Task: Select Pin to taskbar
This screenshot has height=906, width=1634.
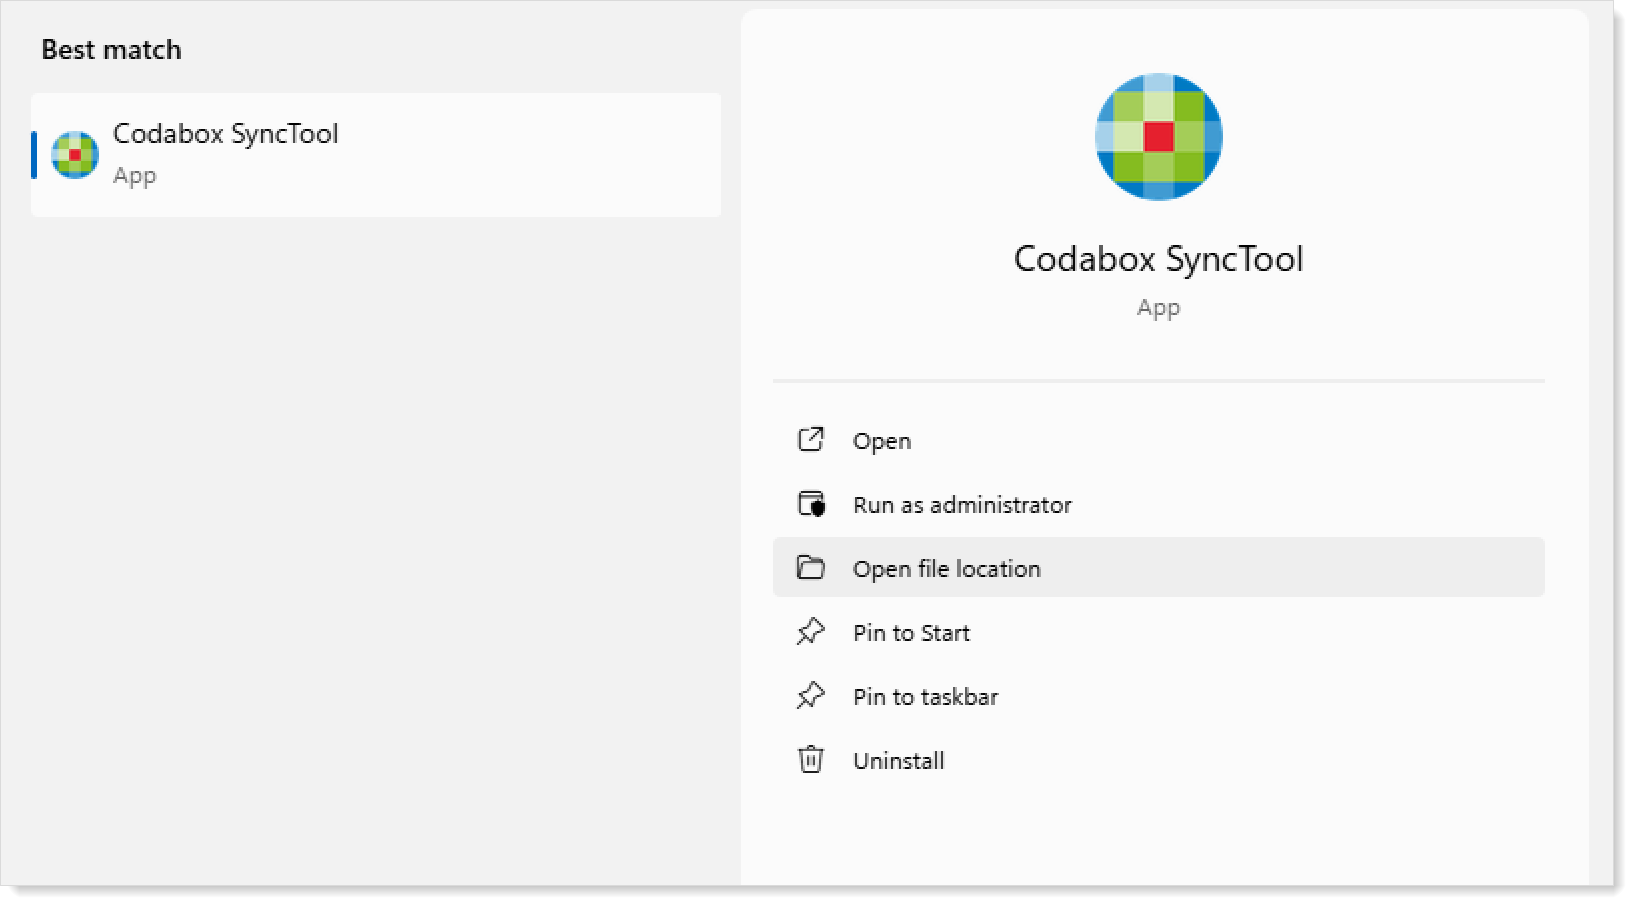Action: 1159,696
